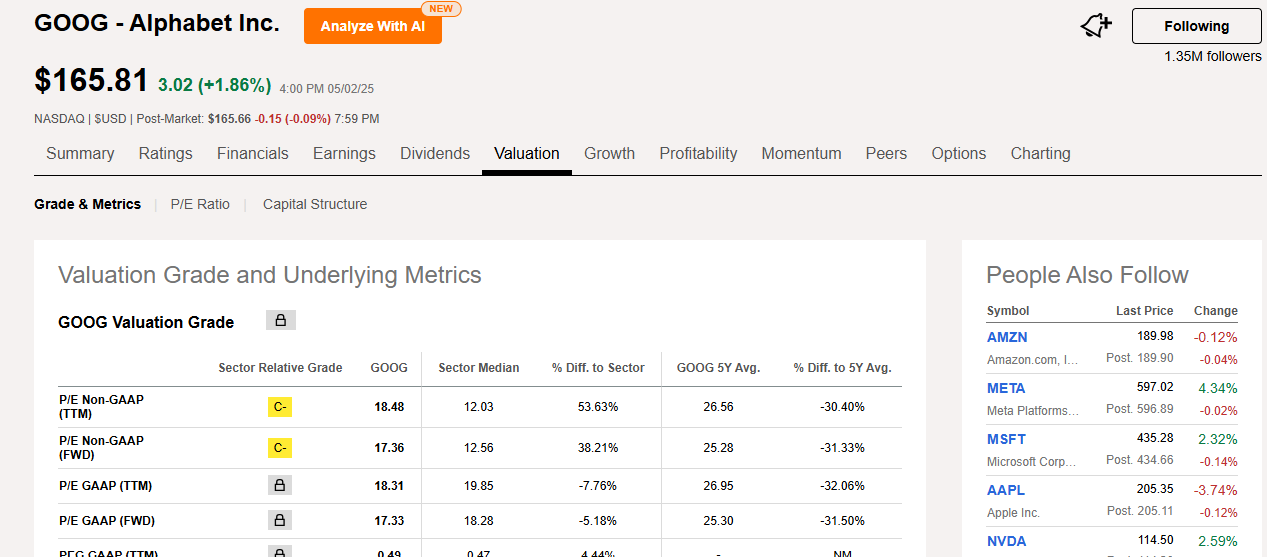Click the Symbol column header
1267x557 pixels.
[x=1008, y=310]
